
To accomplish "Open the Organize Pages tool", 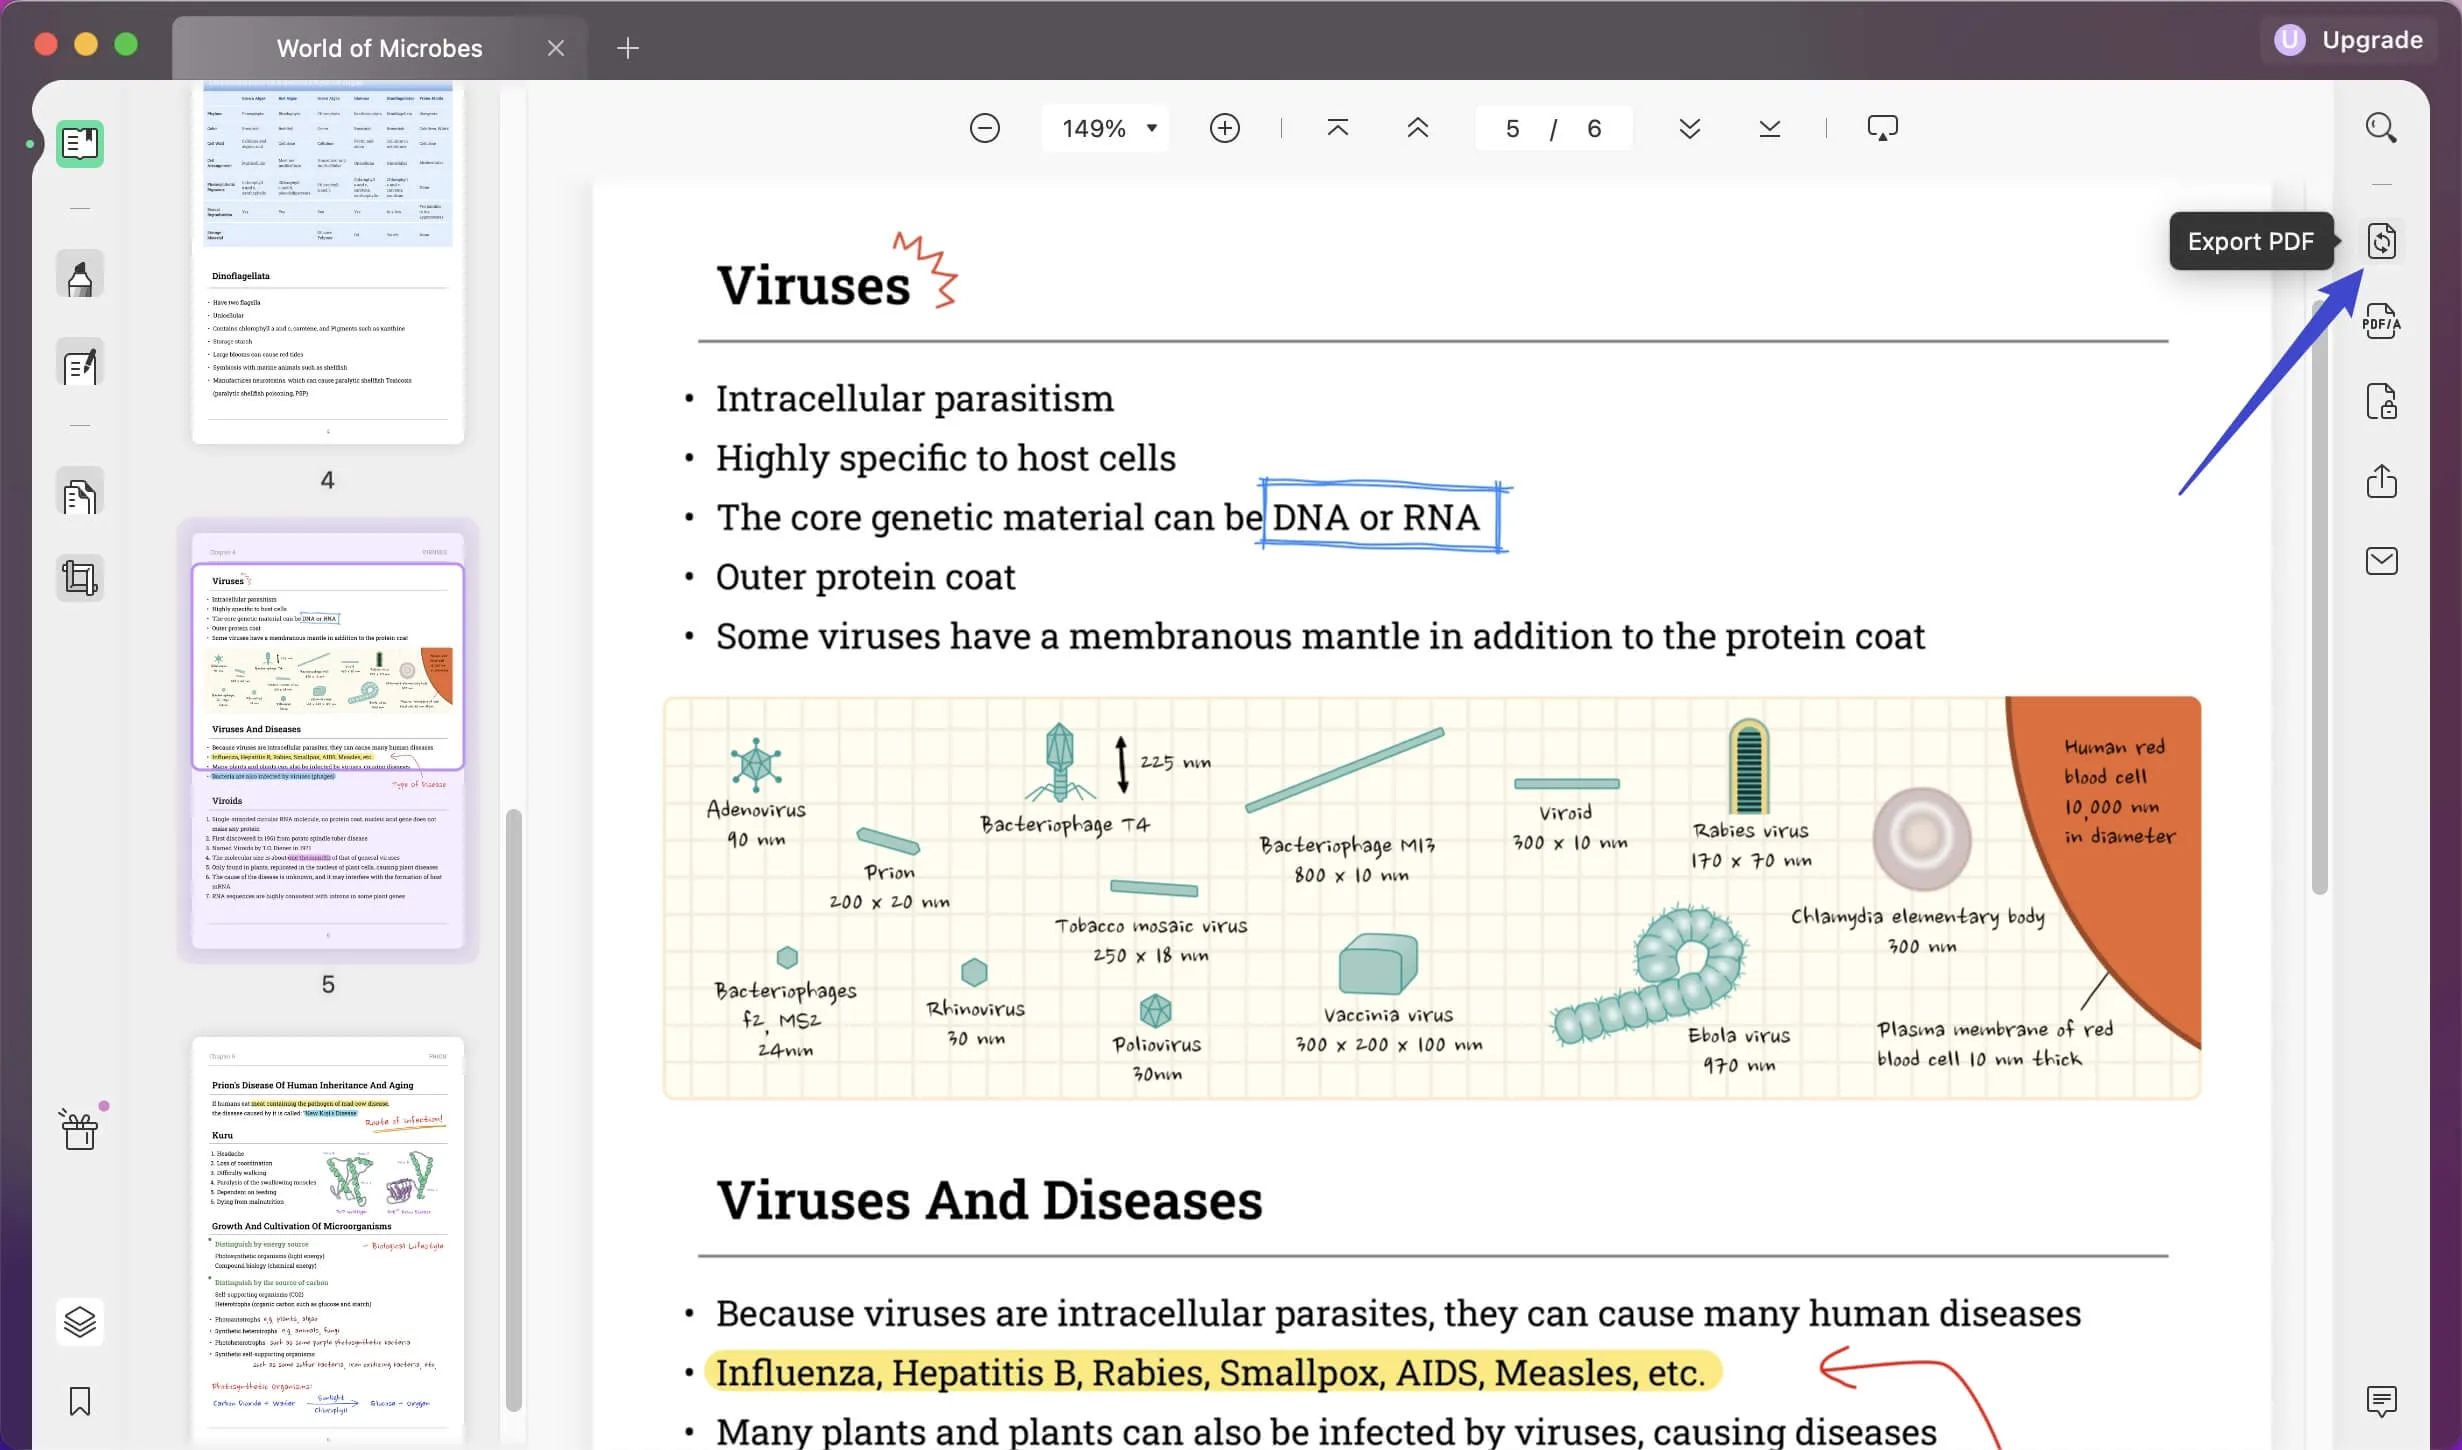I will [80, 495].
